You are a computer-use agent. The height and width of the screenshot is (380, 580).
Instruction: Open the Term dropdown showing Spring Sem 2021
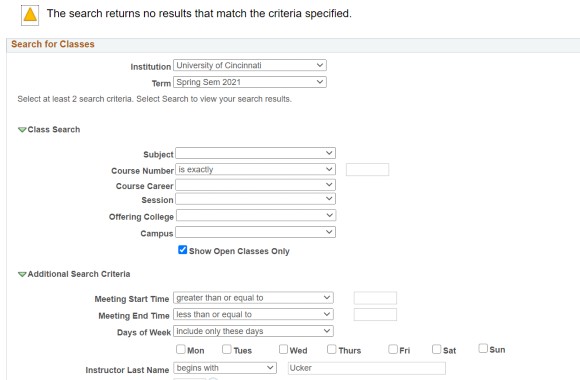pyautogui.click(x=250, y=82)
